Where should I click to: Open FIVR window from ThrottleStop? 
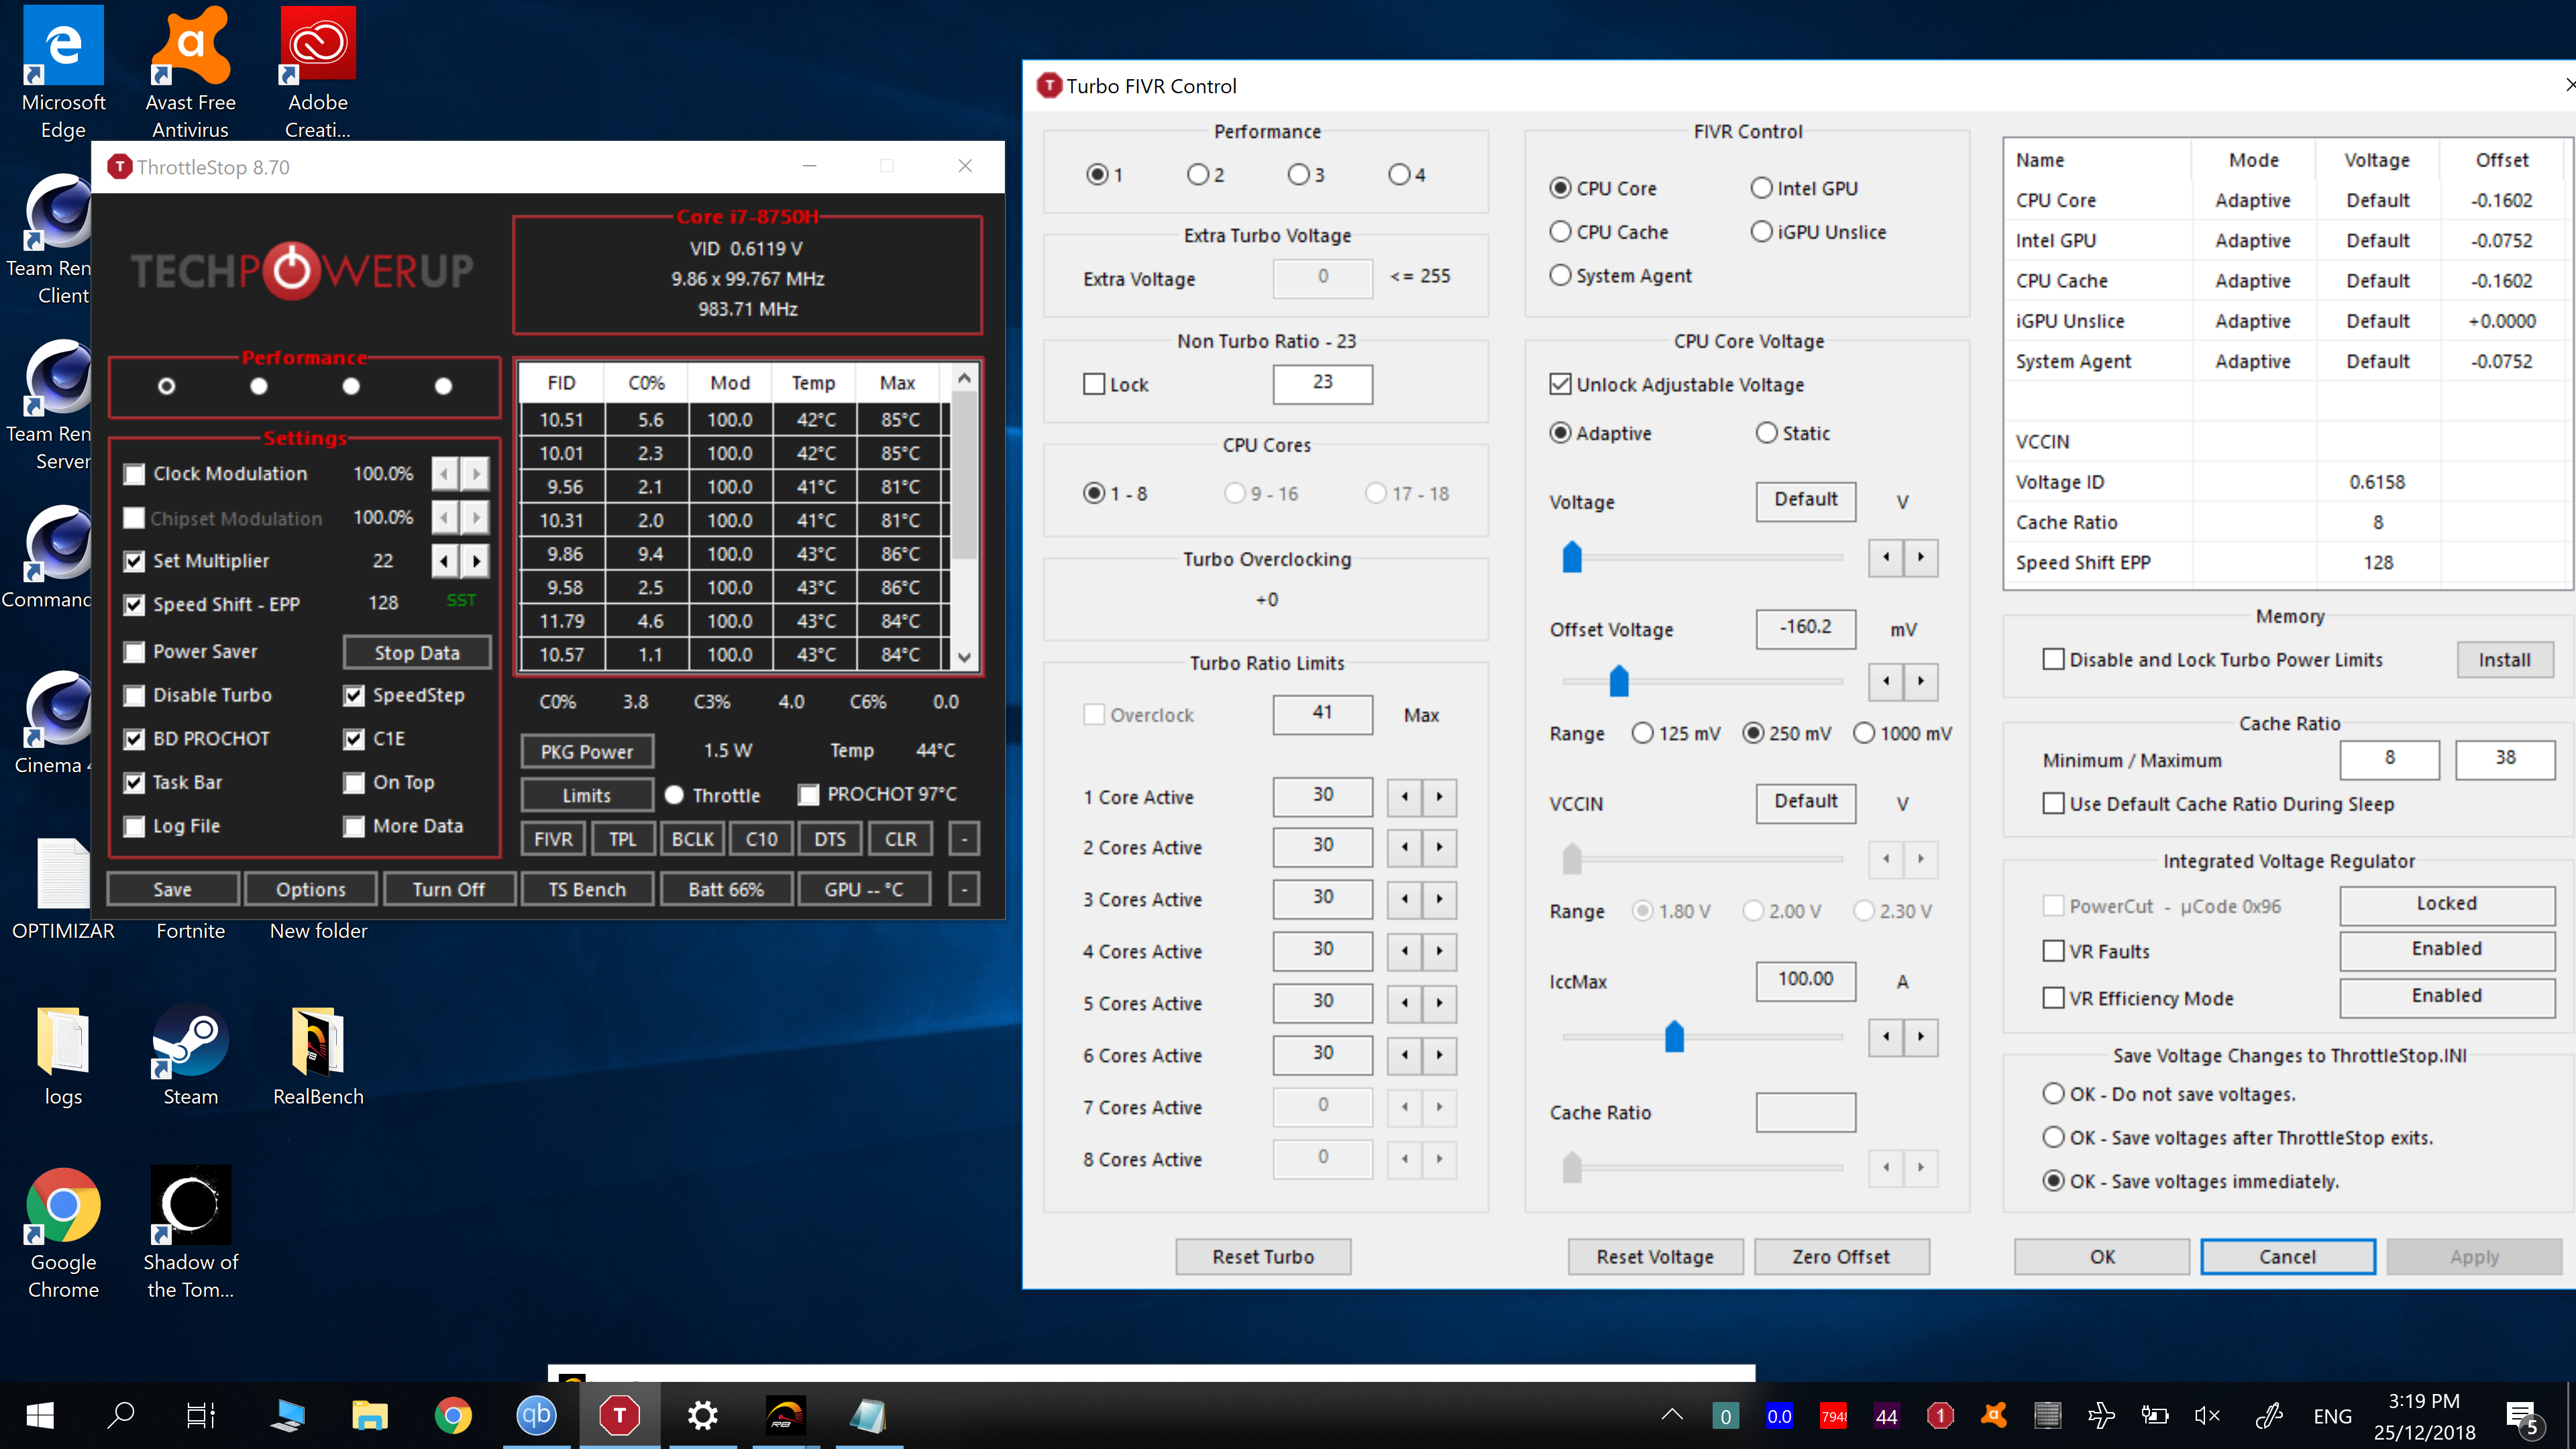tap(553, 839)
